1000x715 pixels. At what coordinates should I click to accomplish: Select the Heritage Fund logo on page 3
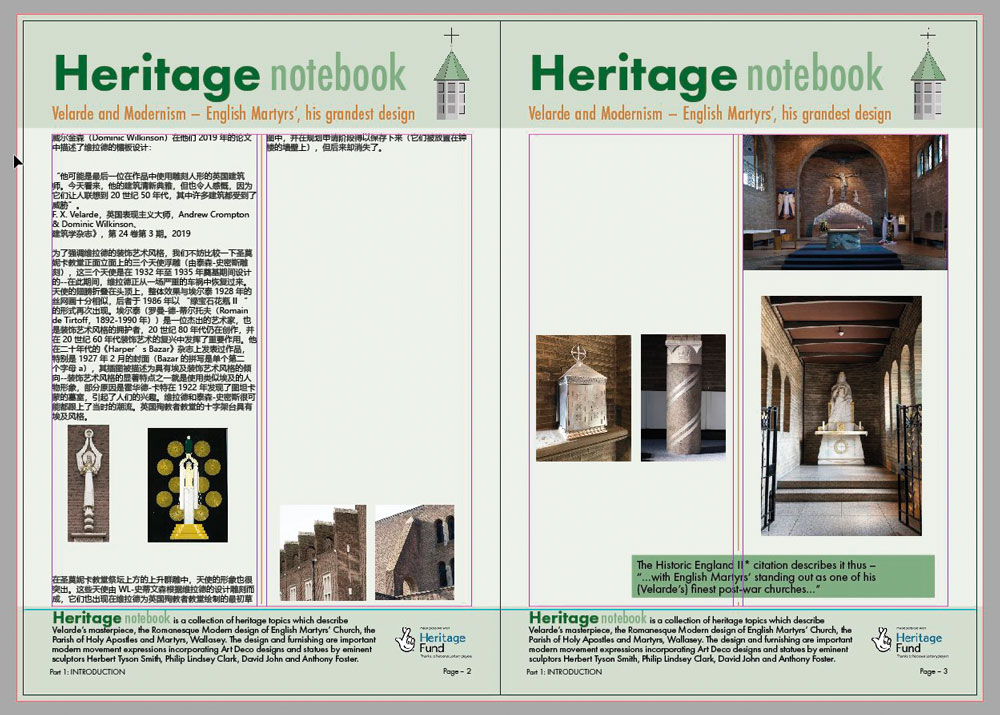910,641
